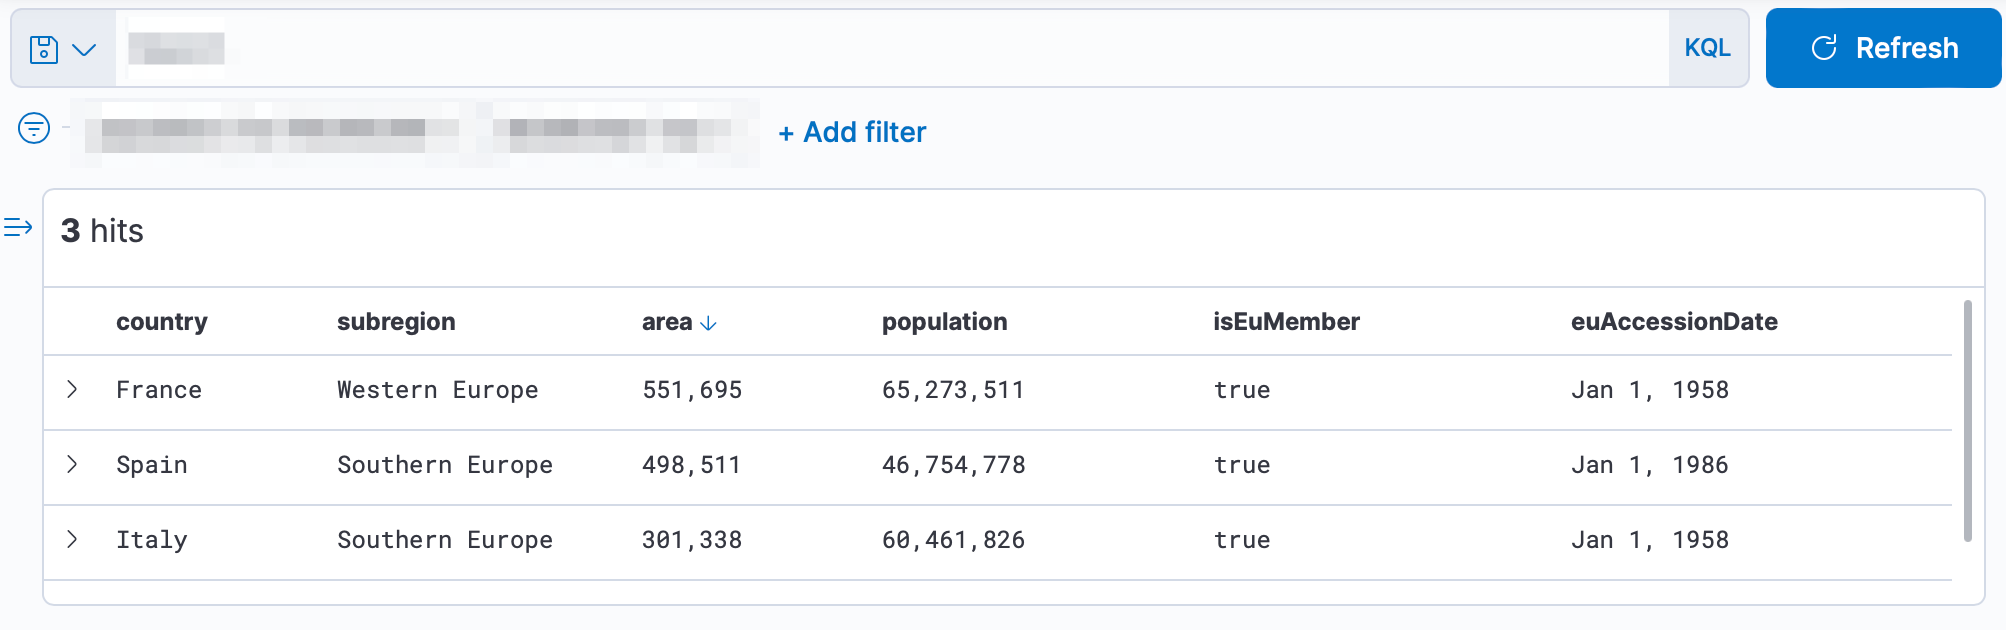Expand the France row details
2006x630 pixels.
point(72,390)
